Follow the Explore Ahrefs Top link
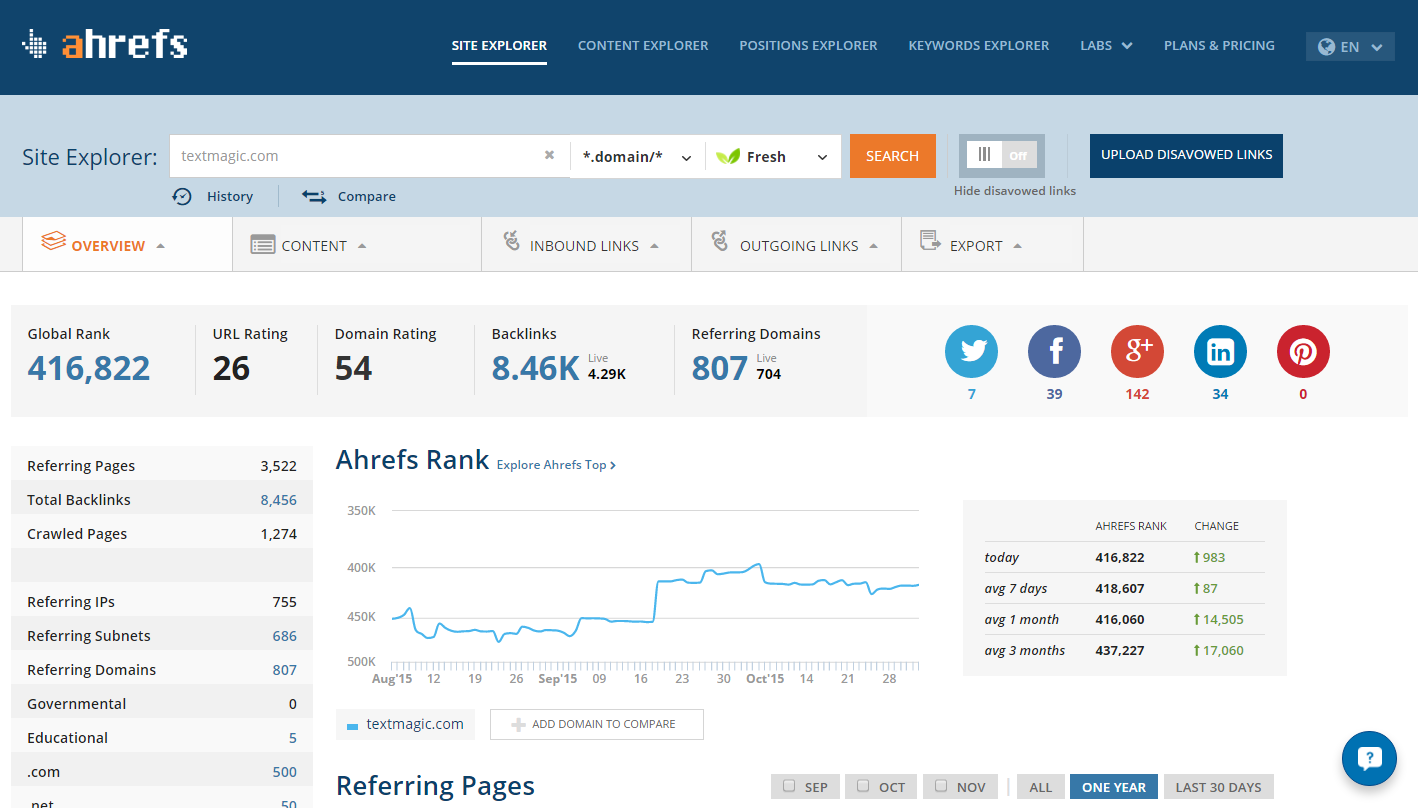Viewport: 1418px width, 808px height. (556, 465)
